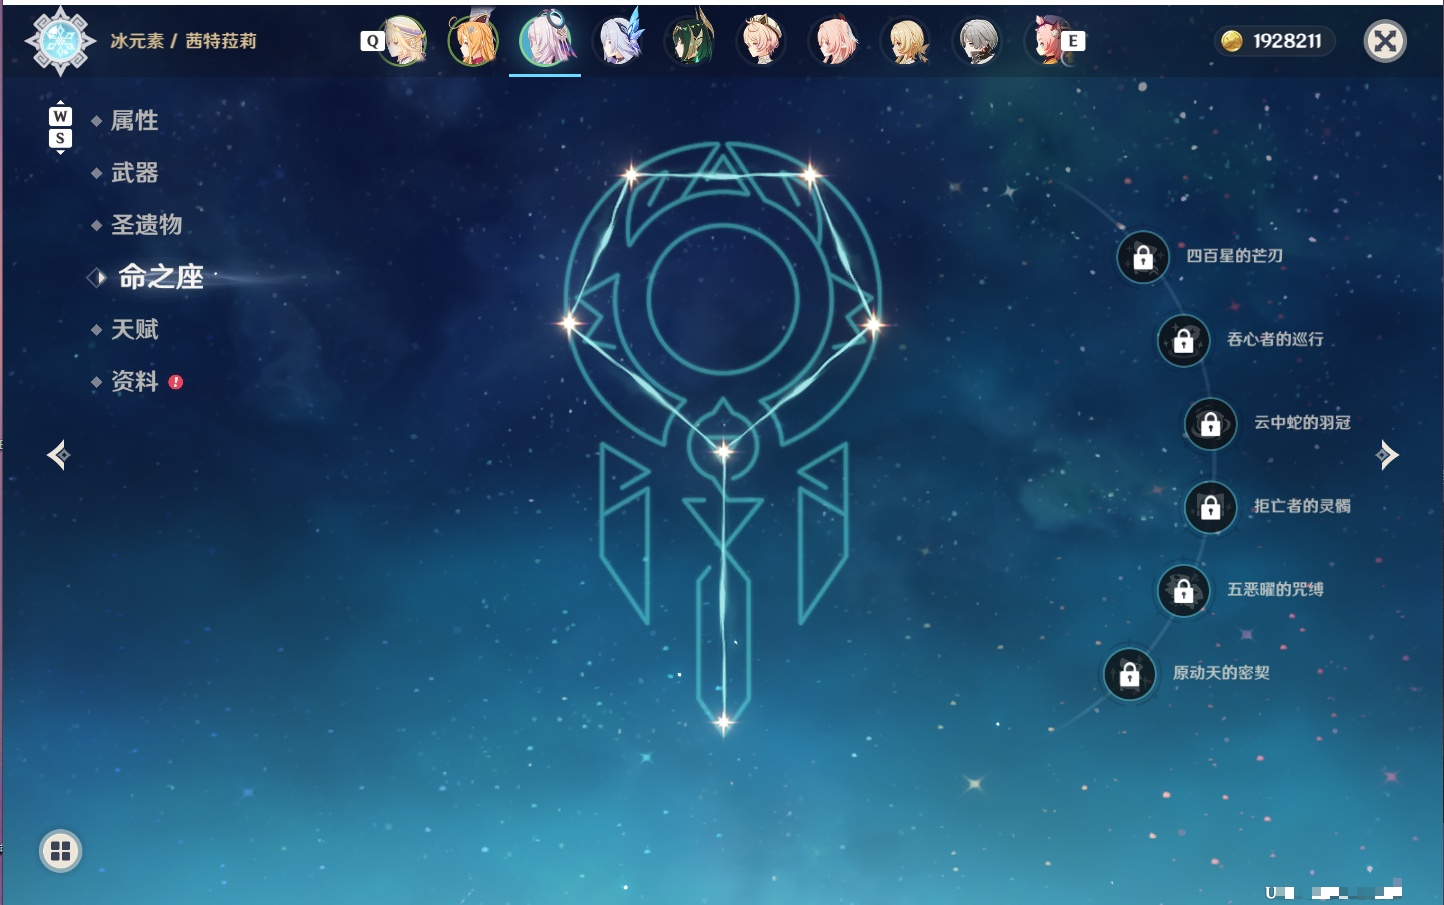Open locked constellation 云中蛇的羽冠

click(x=1211, y=423)
